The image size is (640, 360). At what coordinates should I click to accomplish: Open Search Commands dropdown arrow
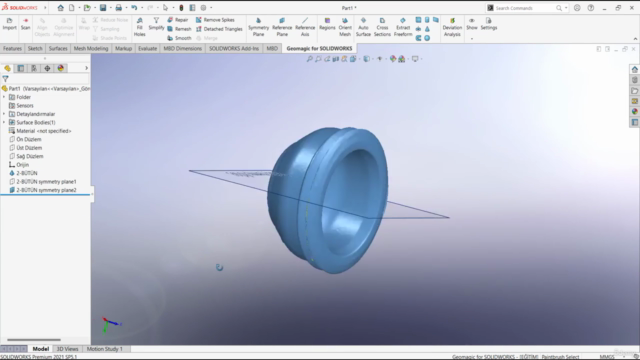566,8
